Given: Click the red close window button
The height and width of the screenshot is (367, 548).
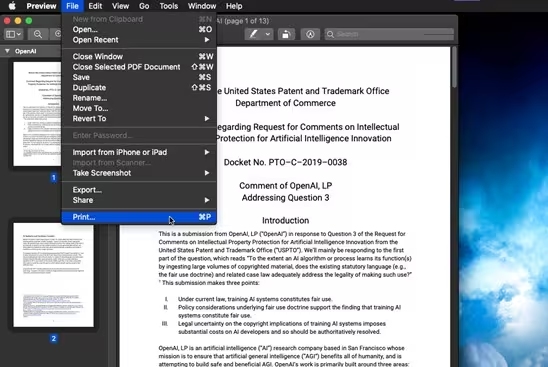Looking at the screenshot, I should [7, 21].
